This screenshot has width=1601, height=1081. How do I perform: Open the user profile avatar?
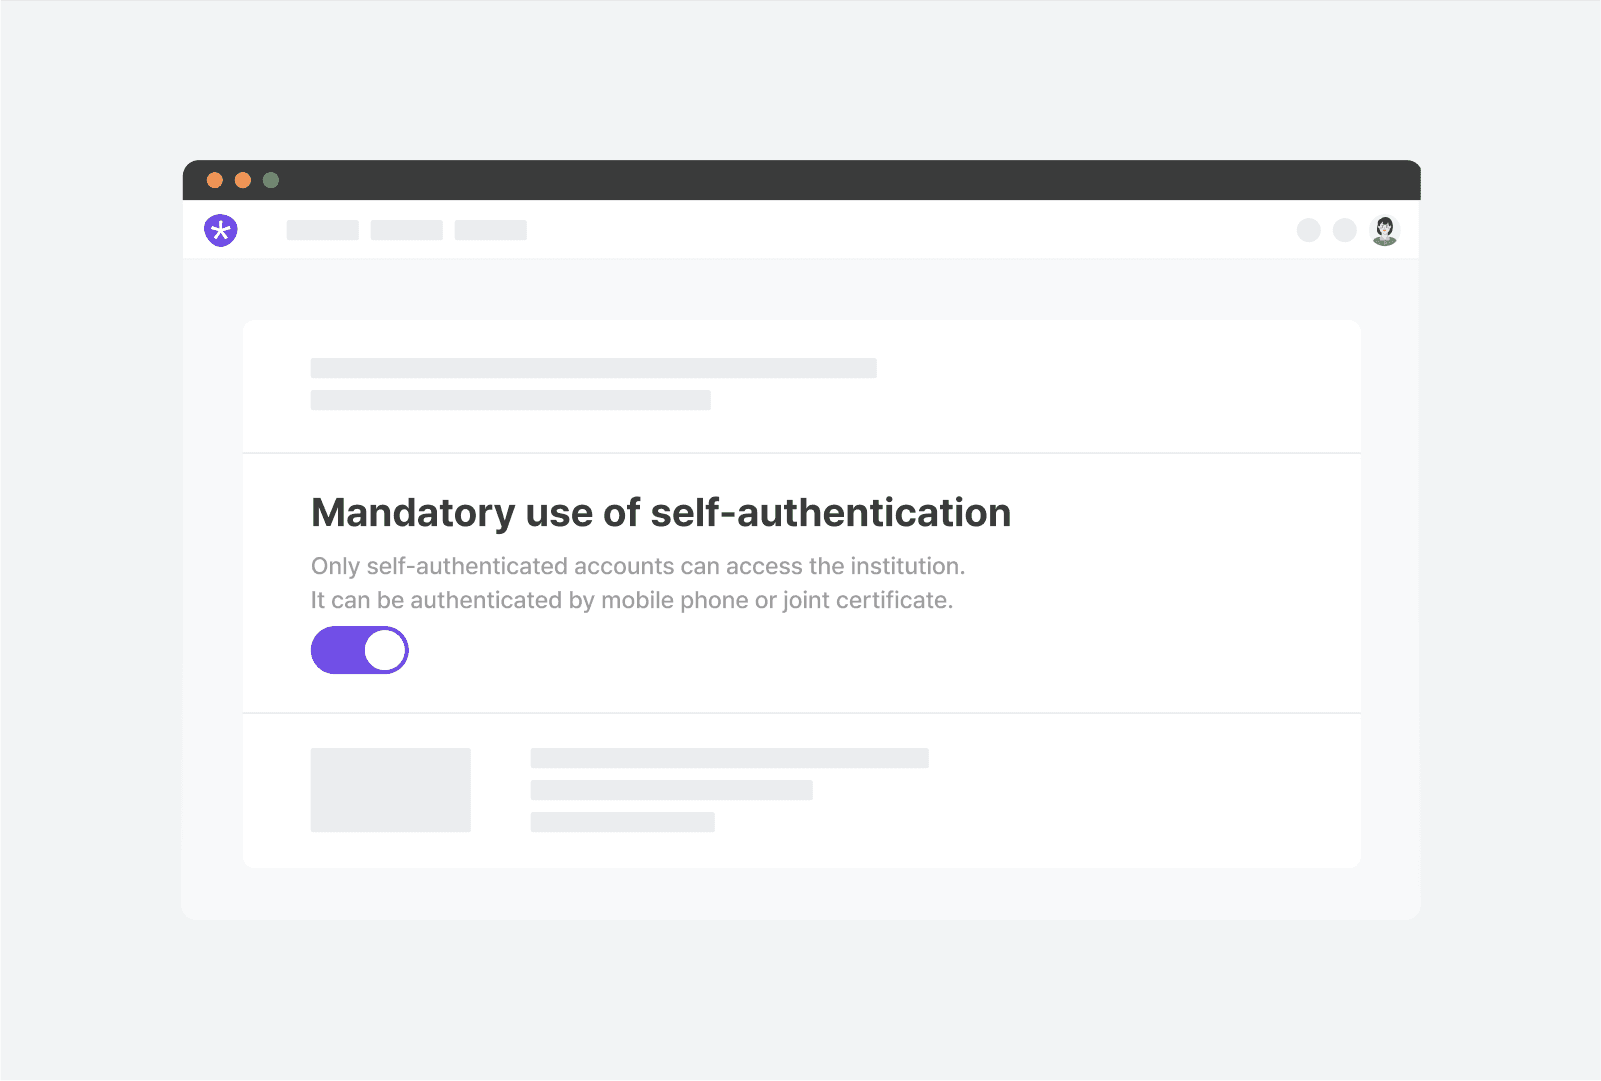[x=1384, y=230]
